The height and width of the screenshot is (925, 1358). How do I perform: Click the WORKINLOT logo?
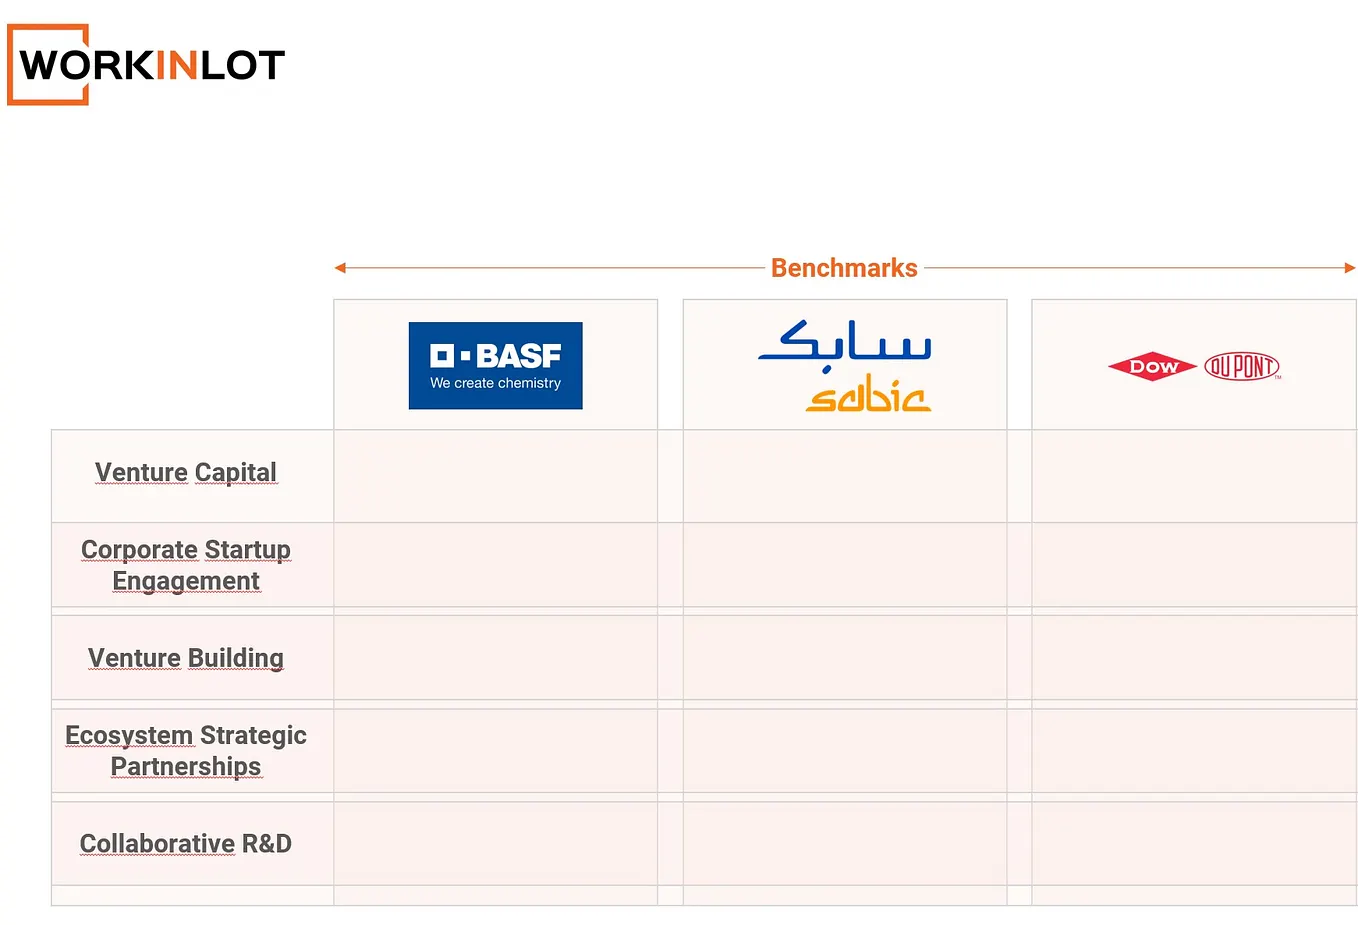point(146,65)
